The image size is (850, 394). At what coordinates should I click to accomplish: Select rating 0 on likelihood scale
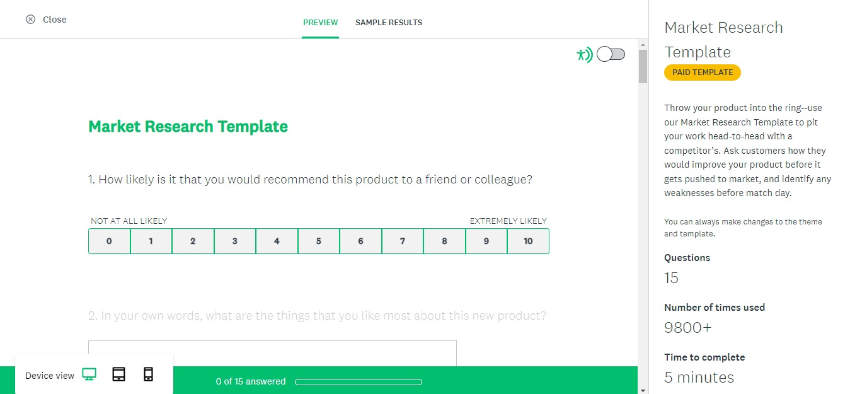coord(110,241)
